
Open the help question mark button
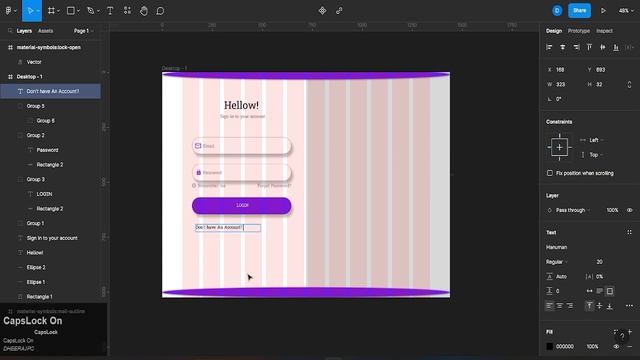point(622,336)
